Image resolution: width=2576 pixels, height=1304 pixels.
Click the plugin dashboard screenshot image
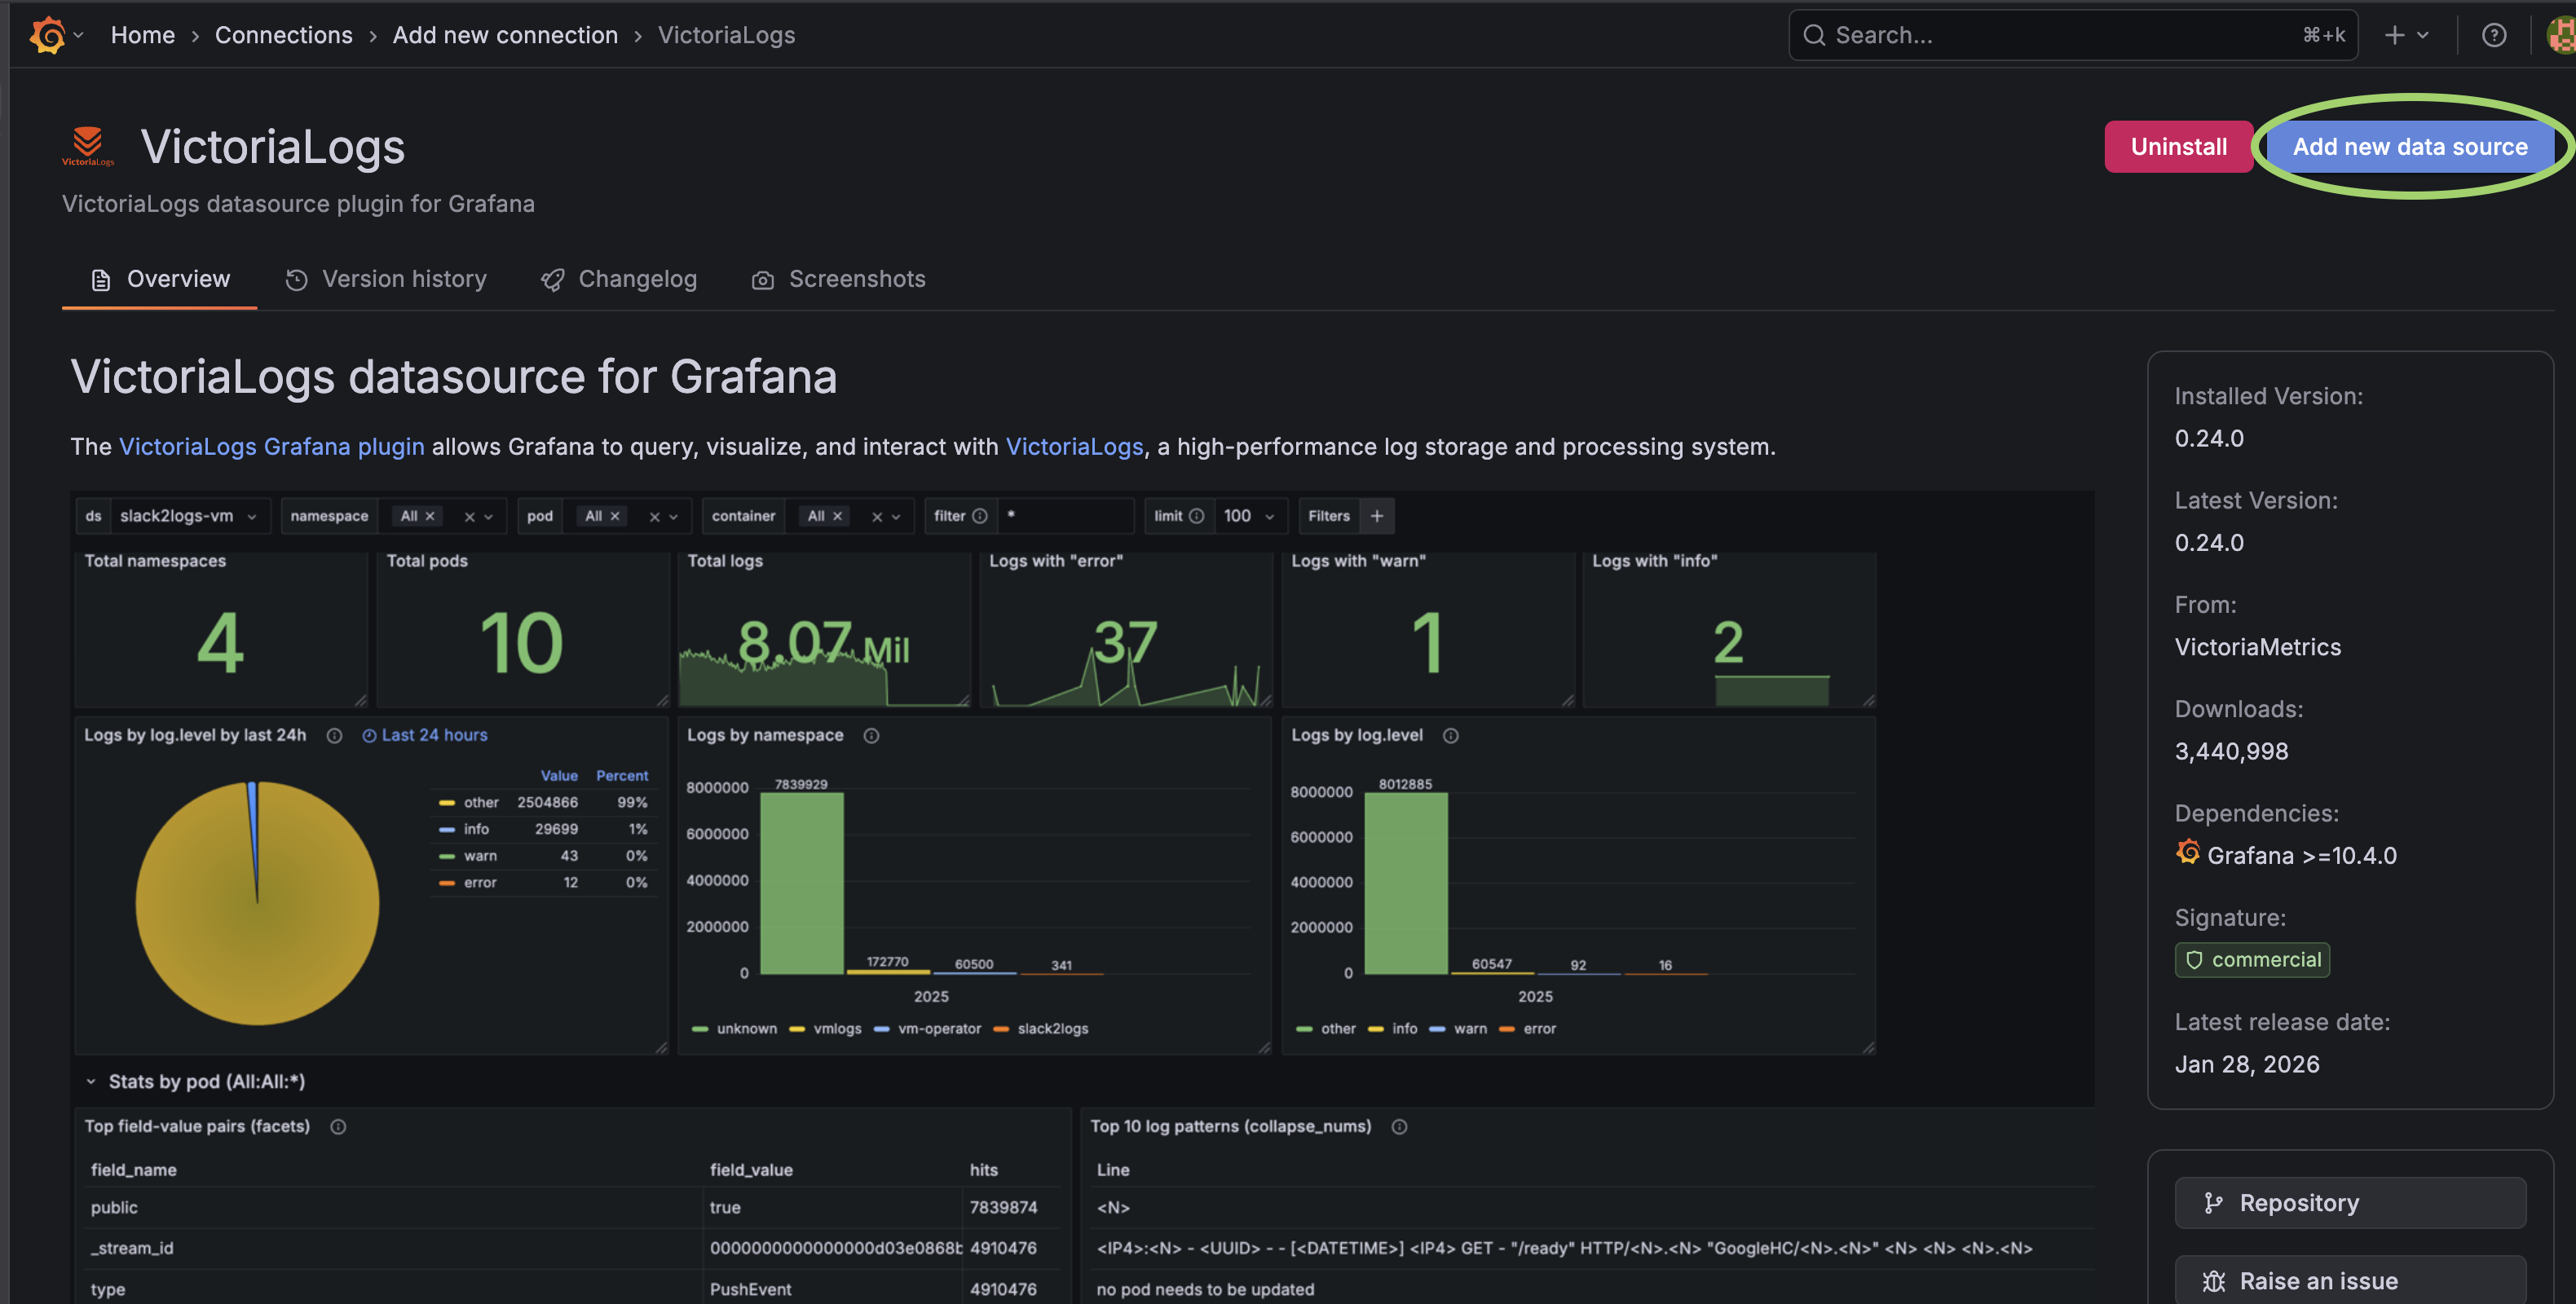pyautogui.click(x=1082, y=897)
